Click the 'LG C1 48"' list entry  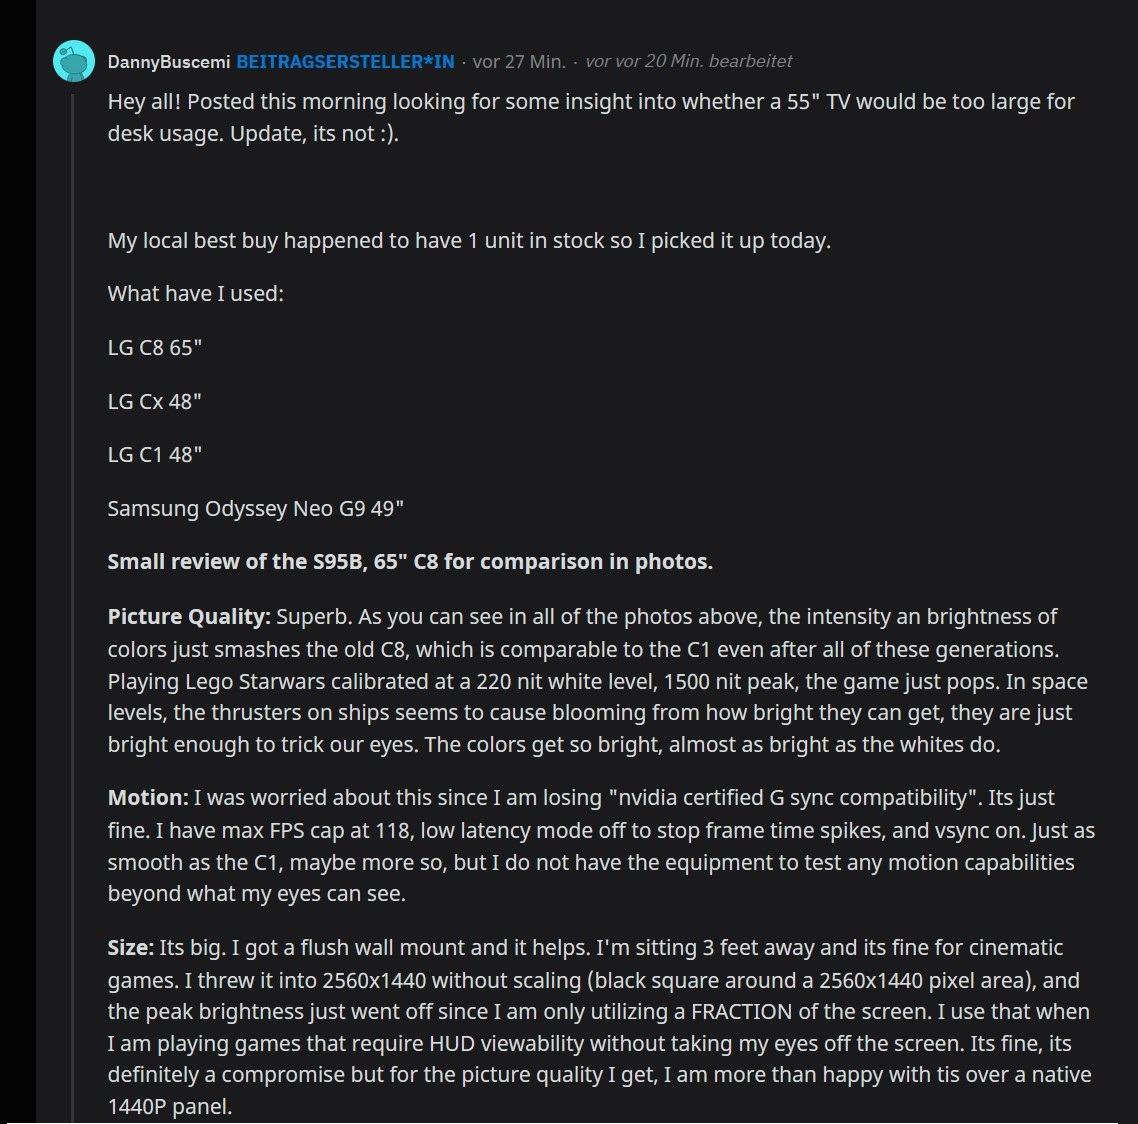[x=155, y=454]
